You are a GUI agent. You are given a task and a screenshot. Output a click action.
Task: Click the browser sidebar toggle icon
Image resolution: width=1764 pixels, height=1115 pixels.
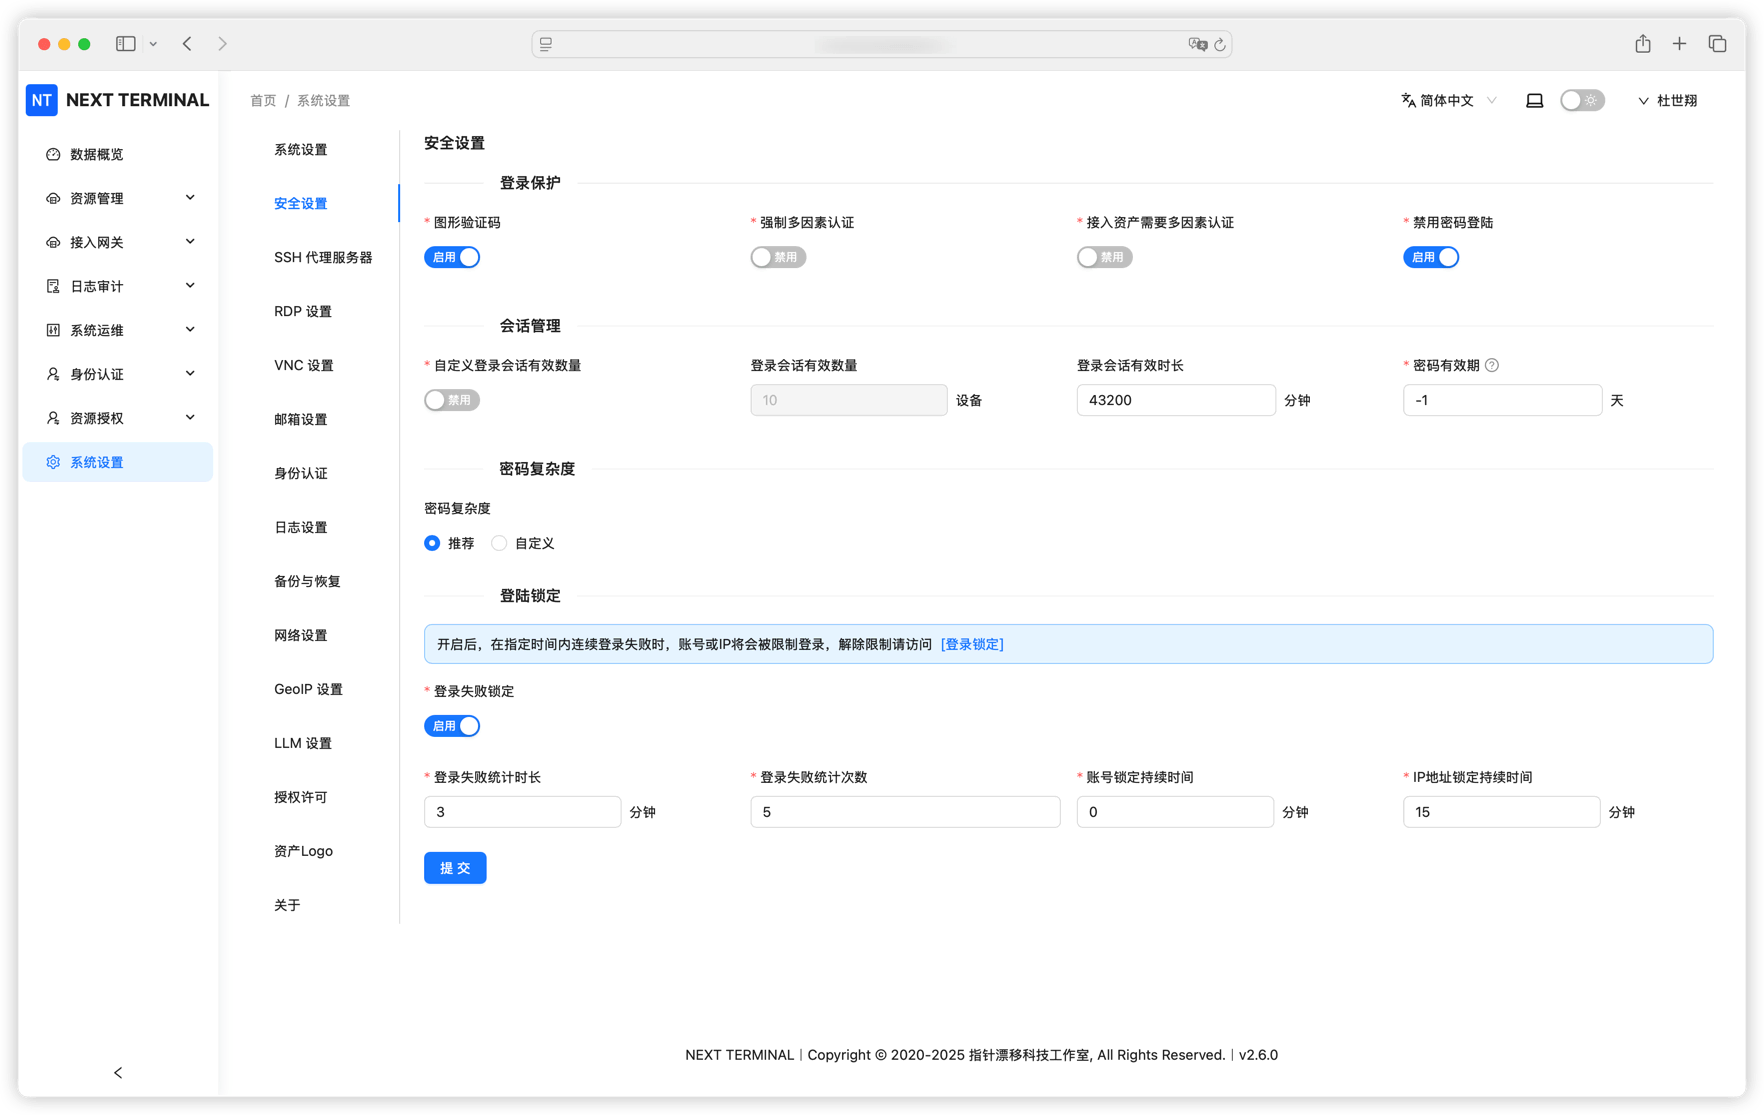126,44
